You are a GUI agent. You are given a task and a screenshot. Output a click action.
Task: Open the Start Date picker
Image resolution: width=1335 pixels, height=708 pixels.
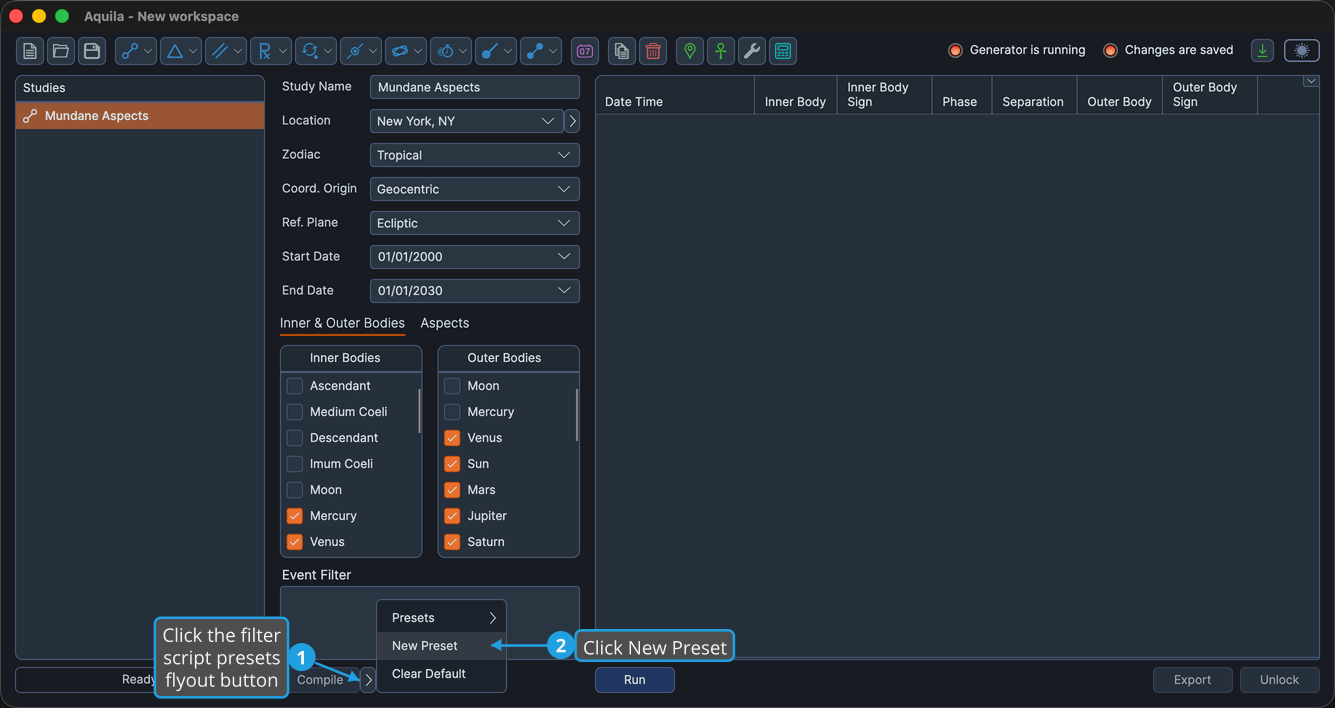[474, 257]
